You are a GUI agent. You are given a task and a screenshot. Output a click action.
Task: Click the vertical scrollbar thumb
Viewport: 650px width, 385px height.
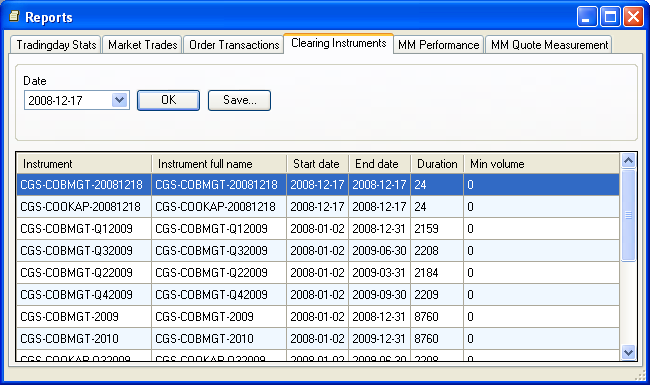628,215
